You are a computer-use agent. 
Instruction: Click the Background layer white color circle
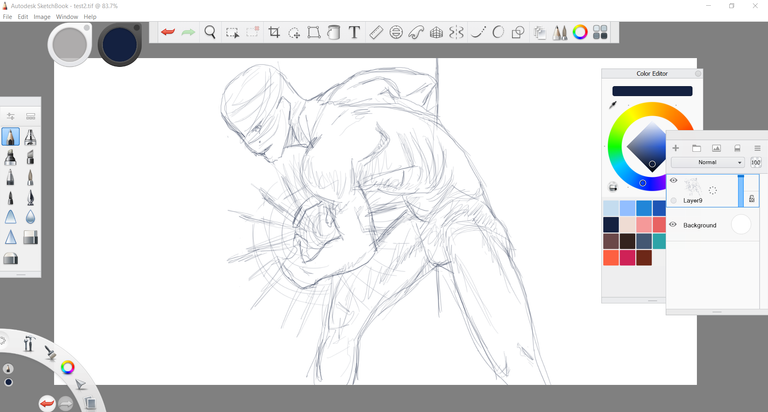[x=741, y=224]
